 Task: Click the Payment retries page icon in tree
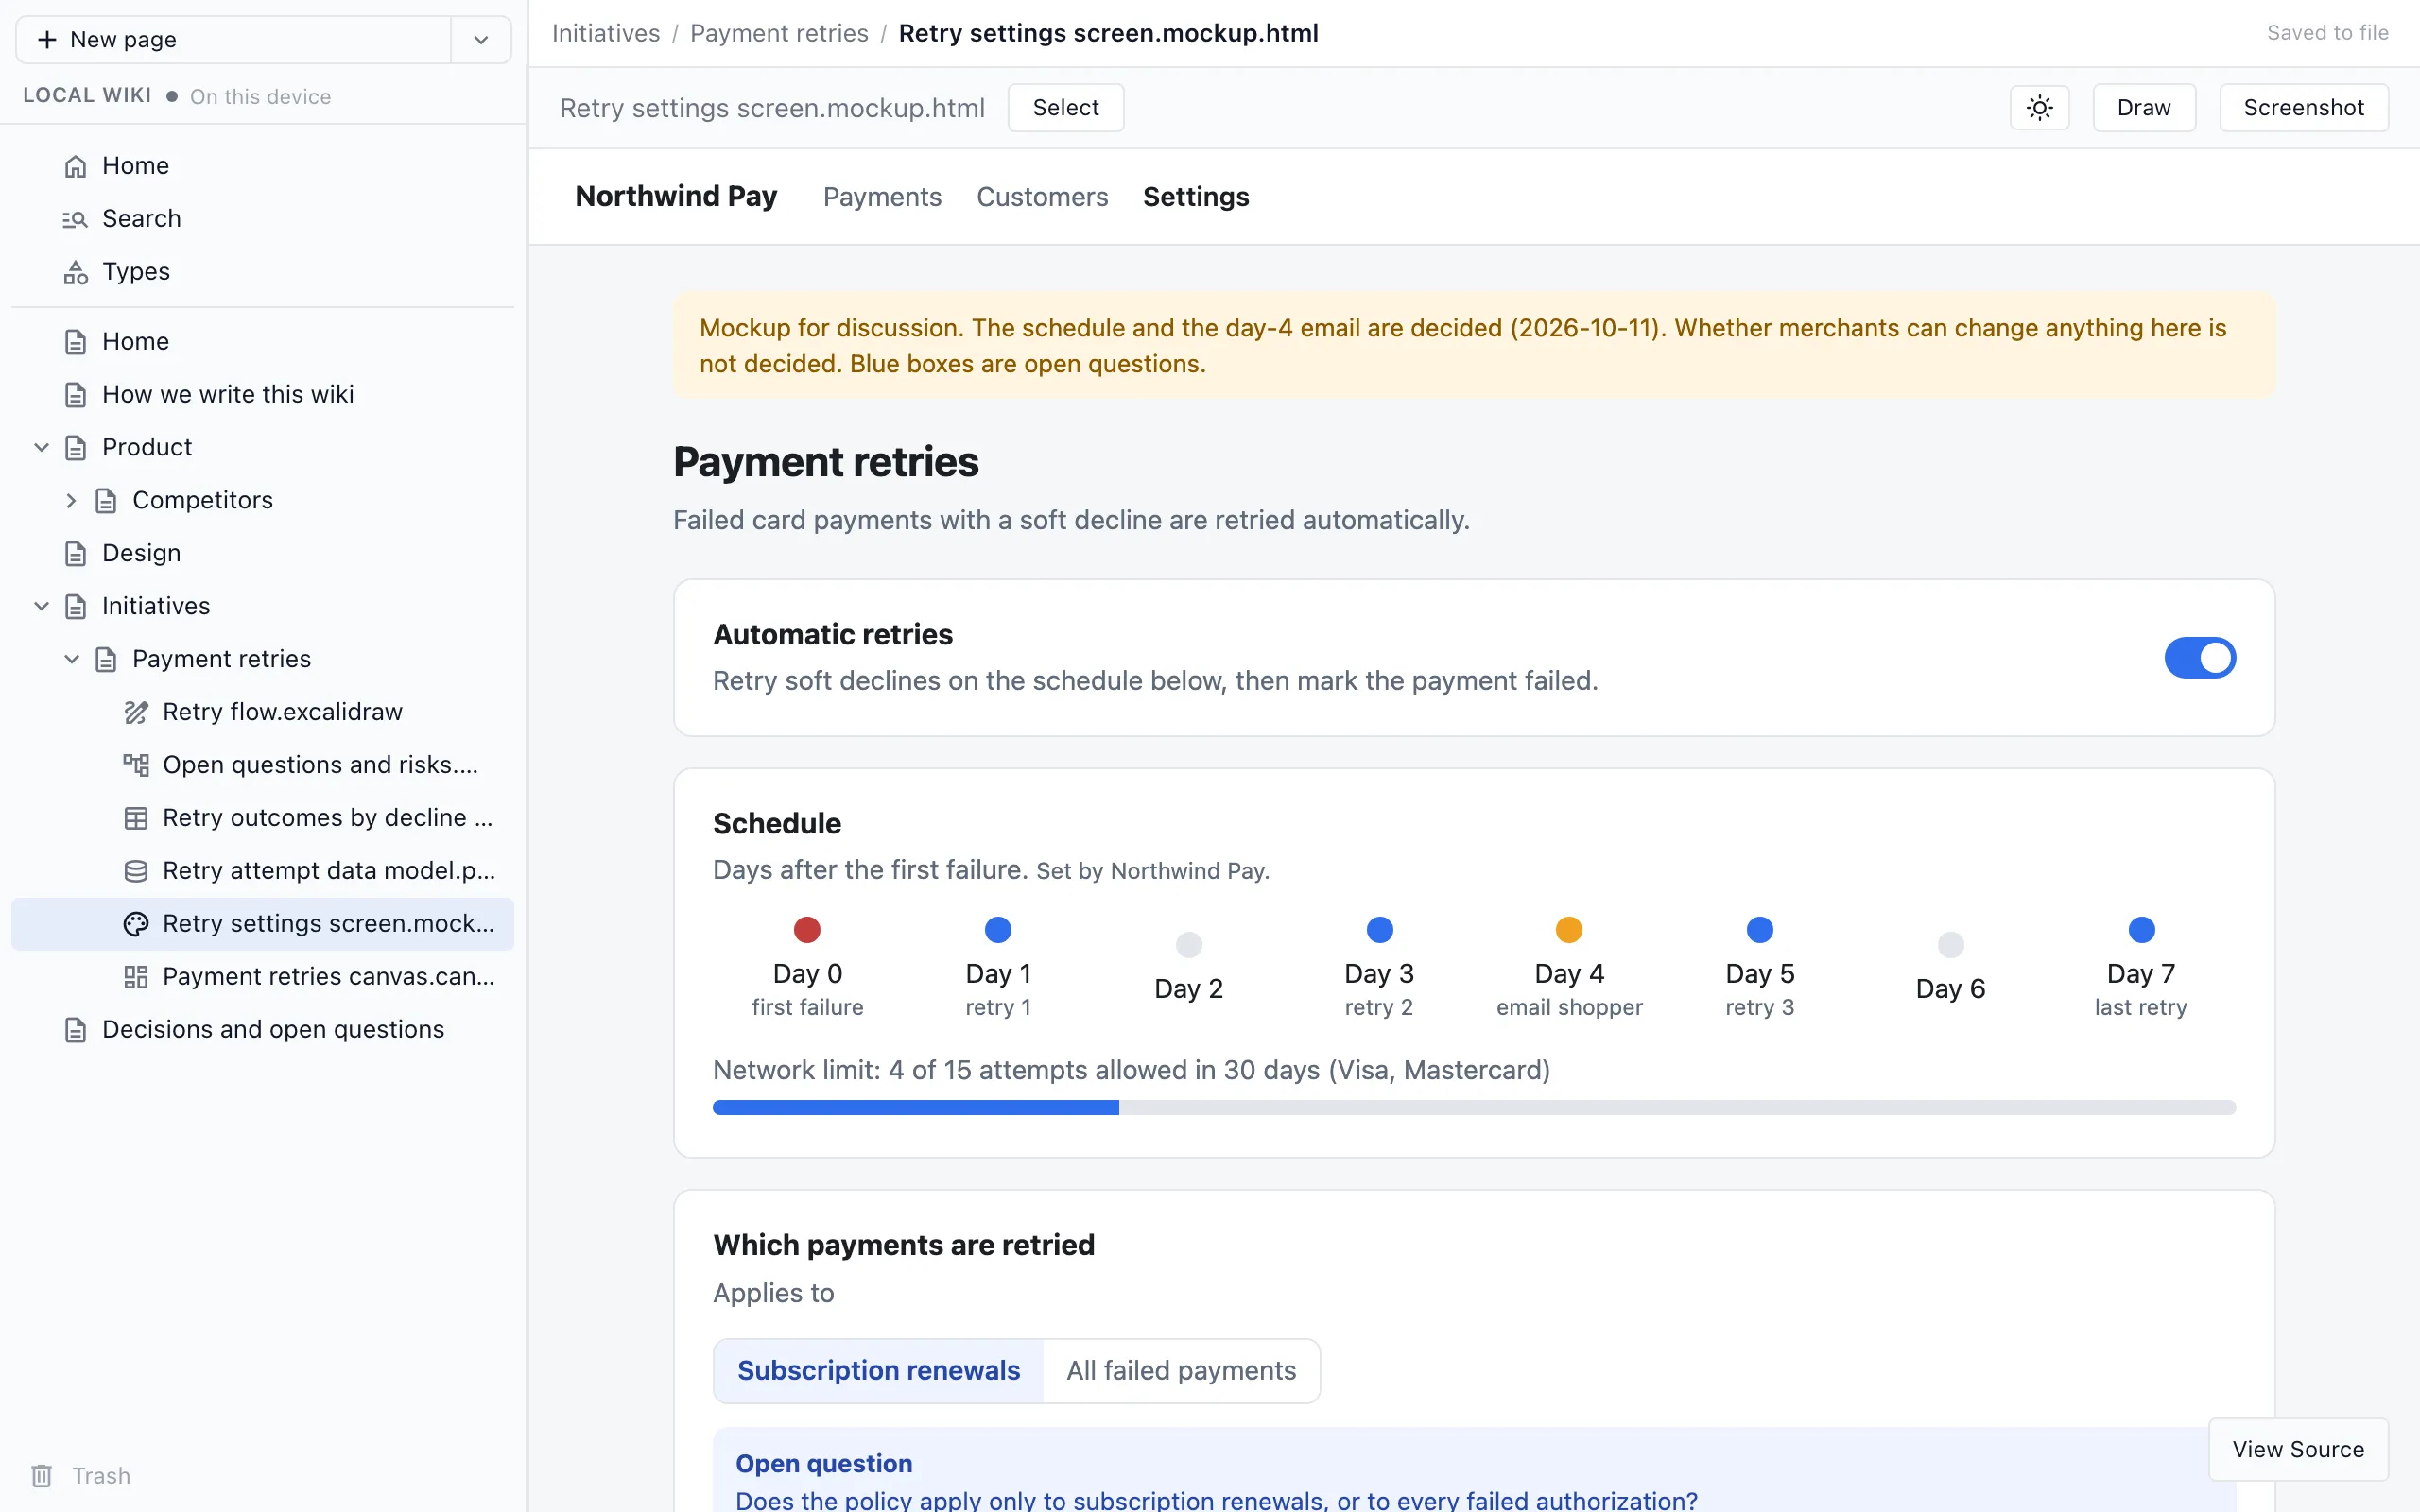point(106,660)
